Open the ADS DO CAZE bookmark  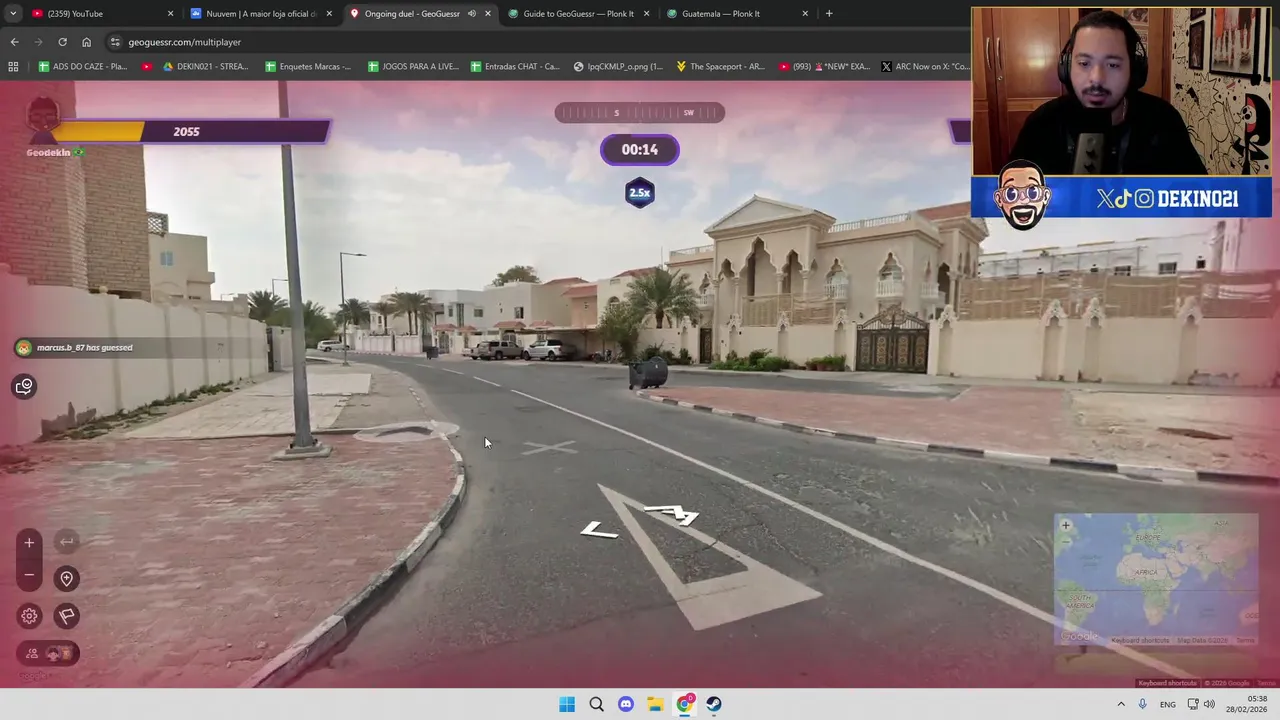click(83, 67)
